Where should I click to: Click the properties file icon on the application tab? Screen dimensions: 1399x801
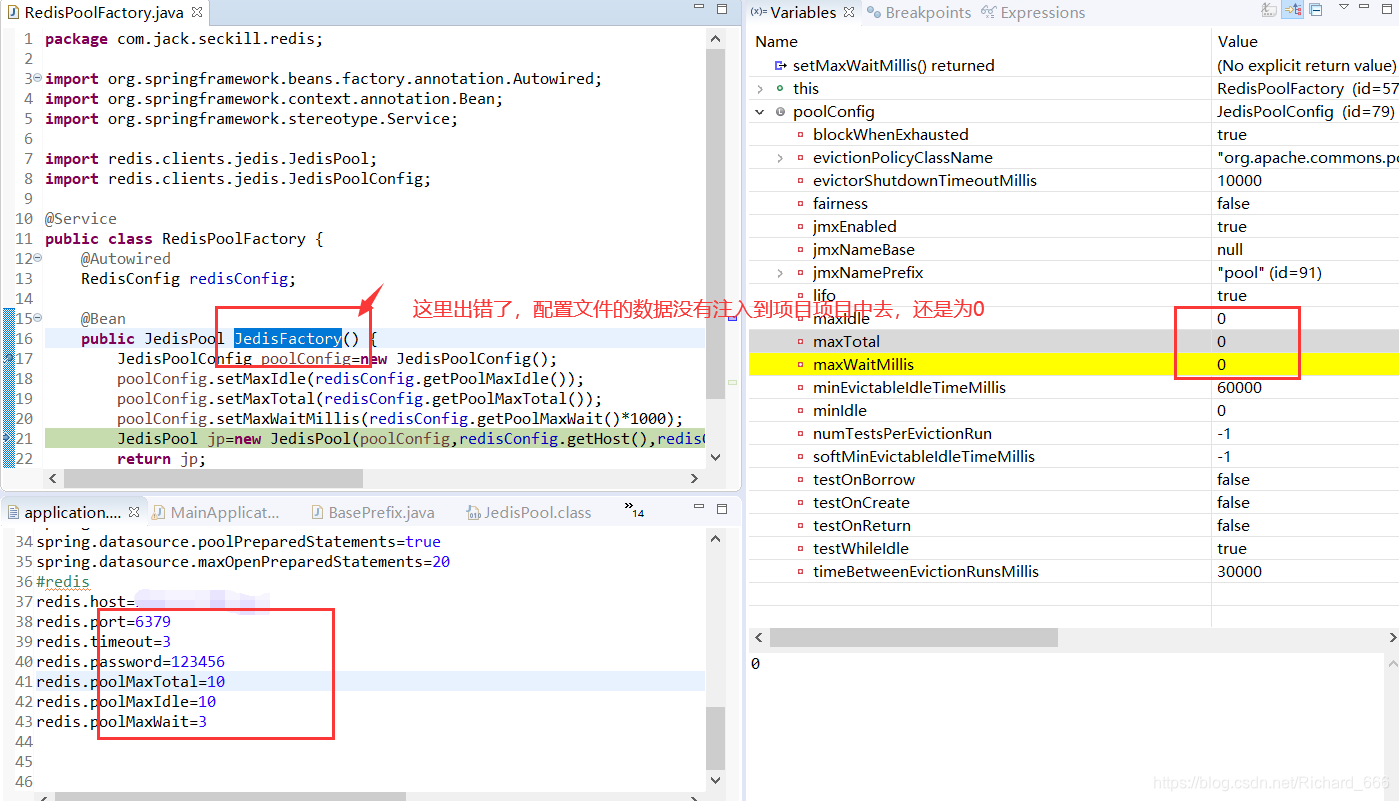tap(13, 511)
